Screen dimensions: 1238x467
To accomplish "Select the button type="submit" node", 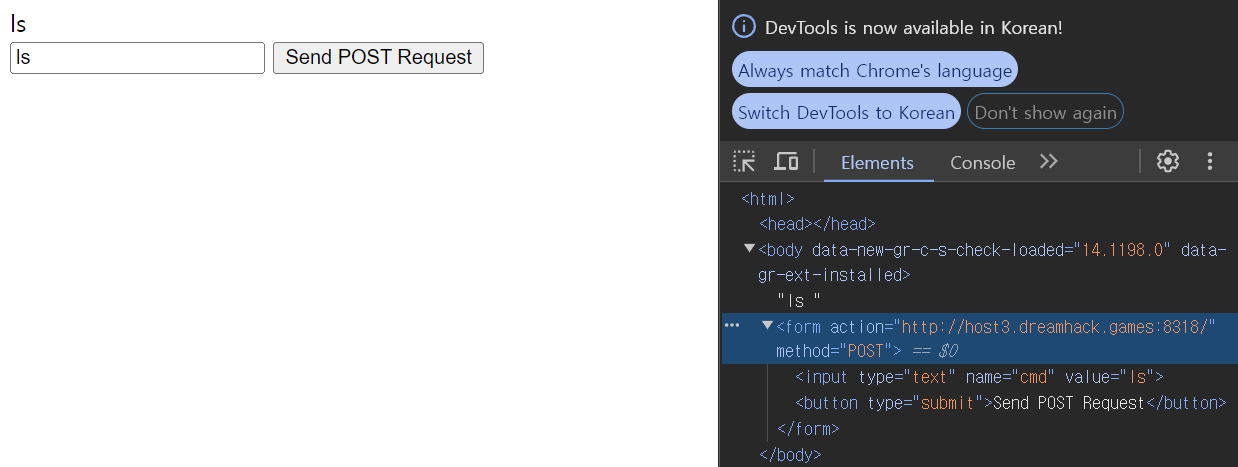I will coord(1010,403).
